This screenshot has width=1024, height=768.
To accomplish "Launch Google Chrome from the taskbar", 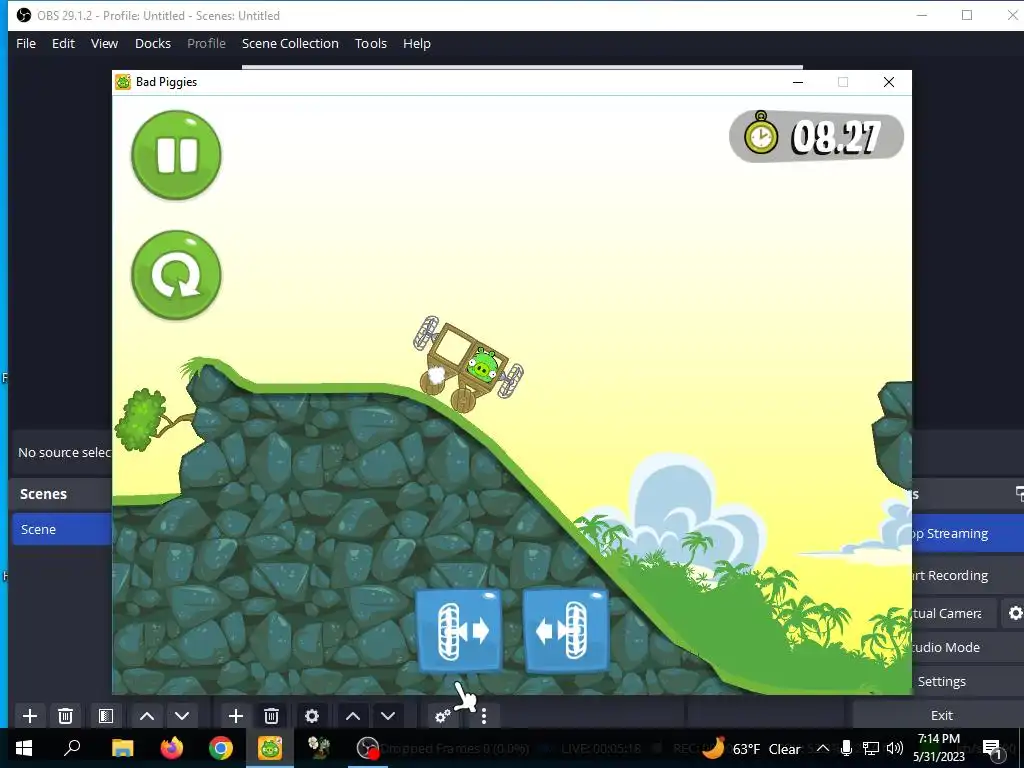I will pyautogui.click(x=221, y=748).
